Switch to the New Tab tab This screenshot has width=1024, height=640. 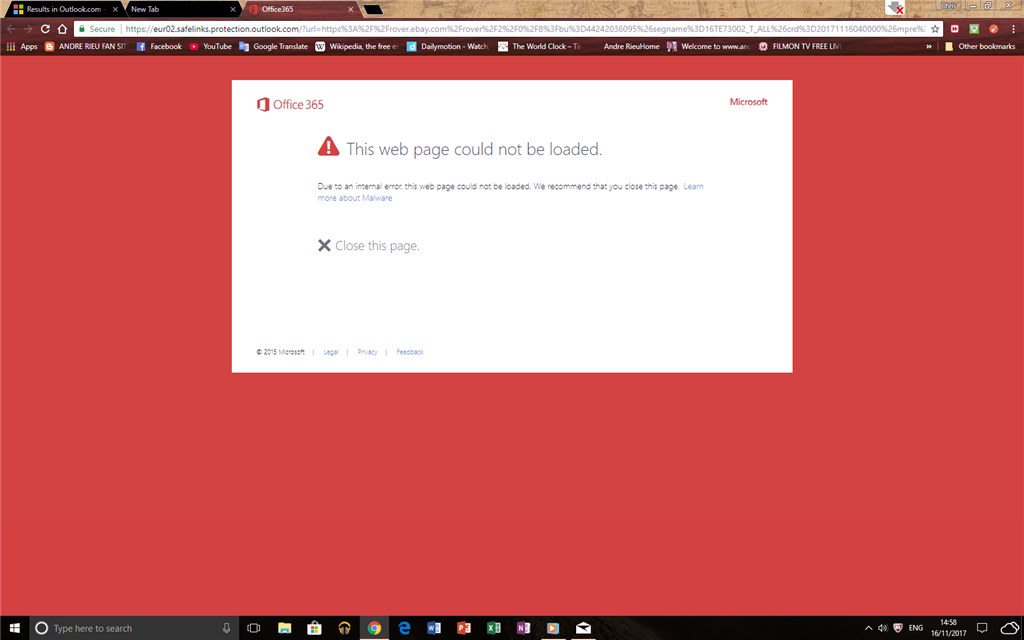coord(182,9)
